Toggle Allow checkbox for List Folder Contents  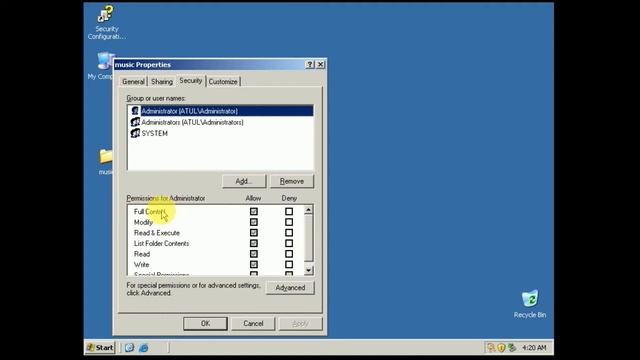pyautogui.click(x=254, y=243)
